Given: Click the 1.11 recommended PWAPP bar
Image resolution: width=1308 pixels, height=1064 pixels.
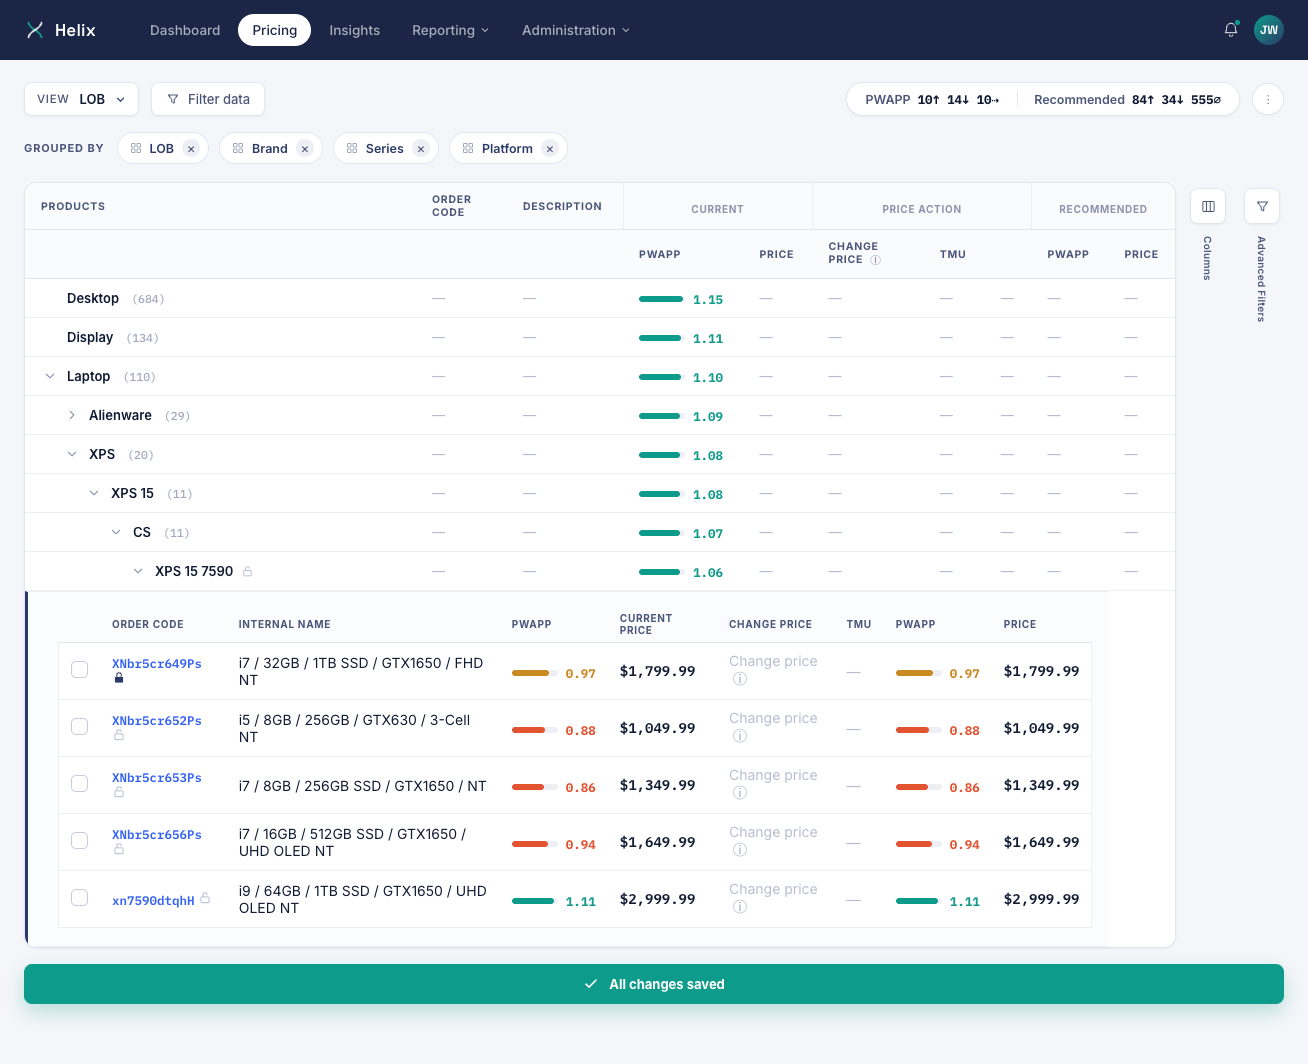Looking at the screenshot, I should click(918, 901).
